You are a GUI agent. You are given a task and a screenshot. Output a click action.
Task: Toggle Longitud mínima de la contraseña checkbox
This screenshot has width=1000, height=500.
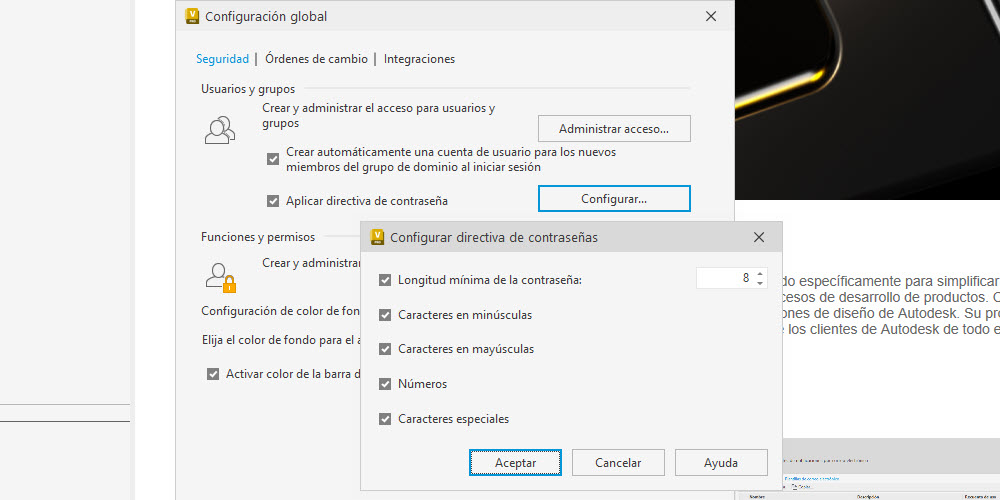pos(385,279)
